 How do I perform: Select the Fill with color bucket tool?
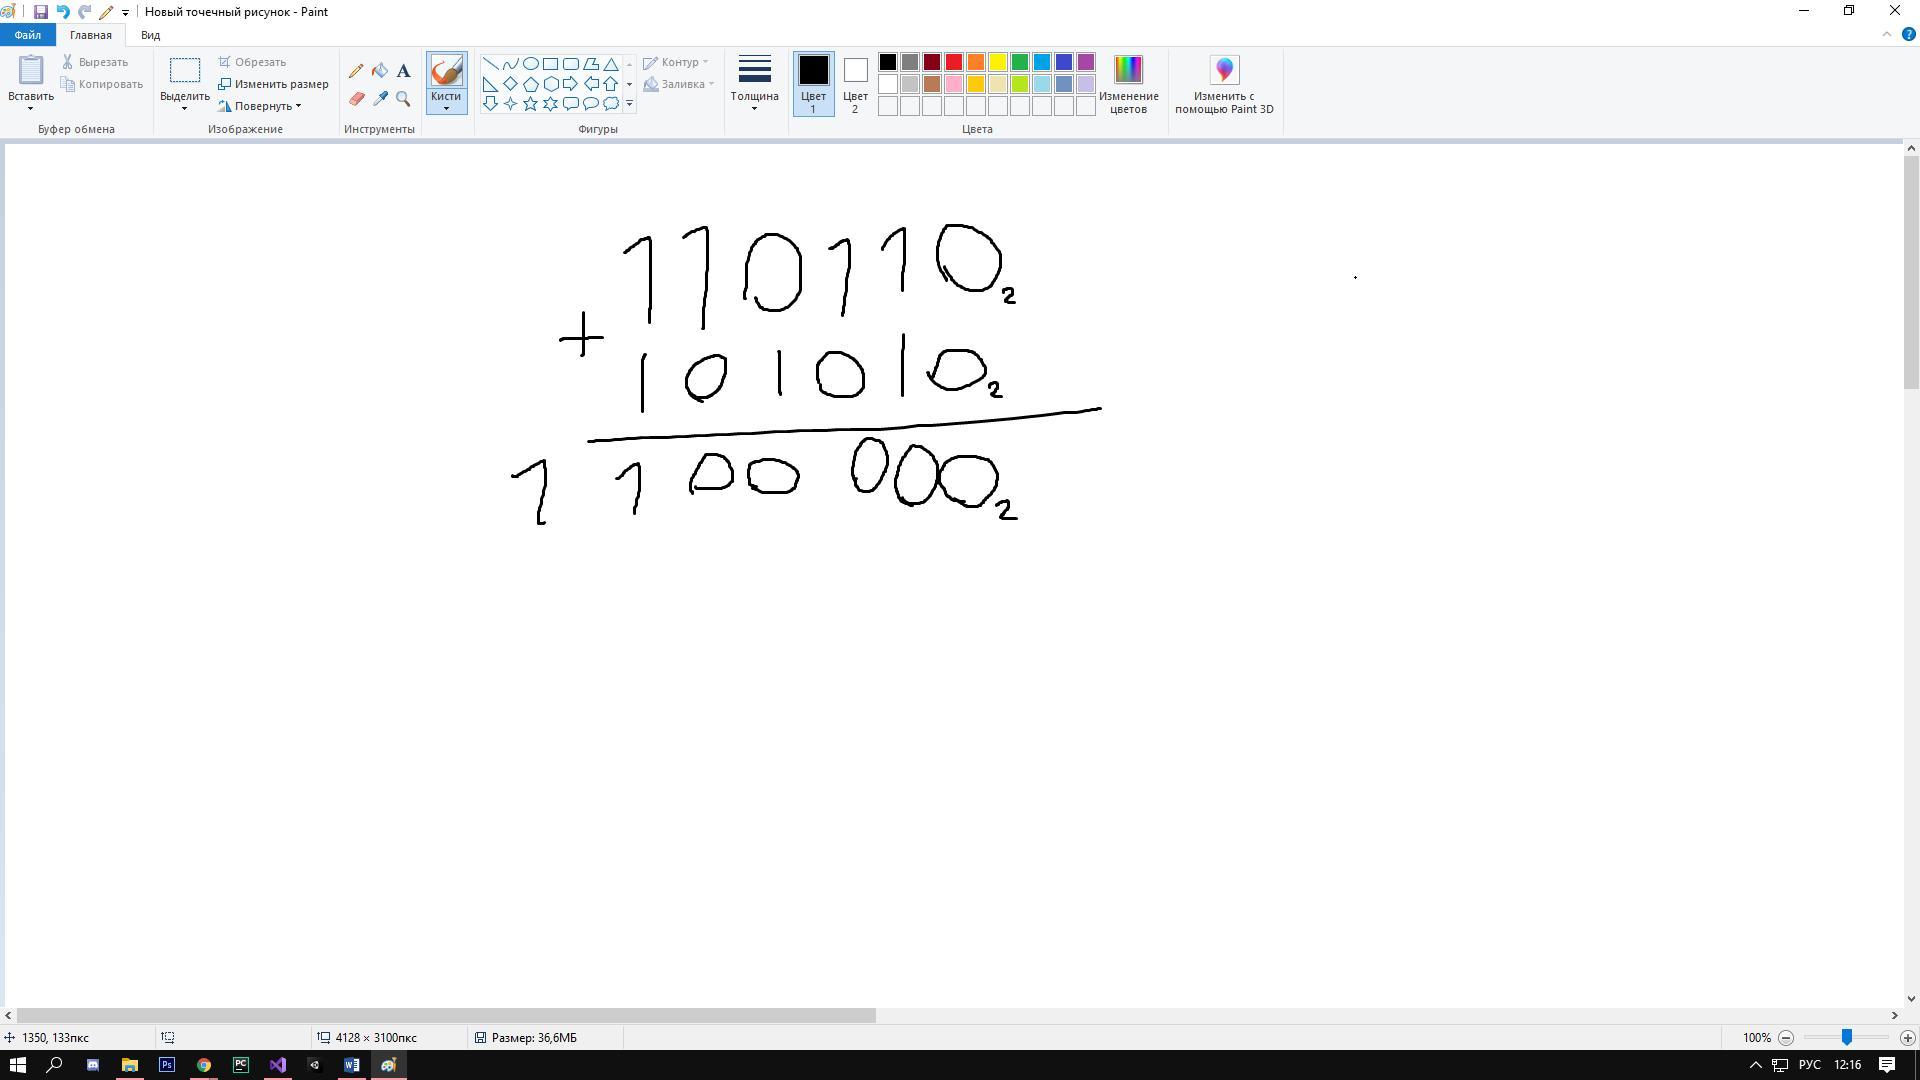(380, 71)
